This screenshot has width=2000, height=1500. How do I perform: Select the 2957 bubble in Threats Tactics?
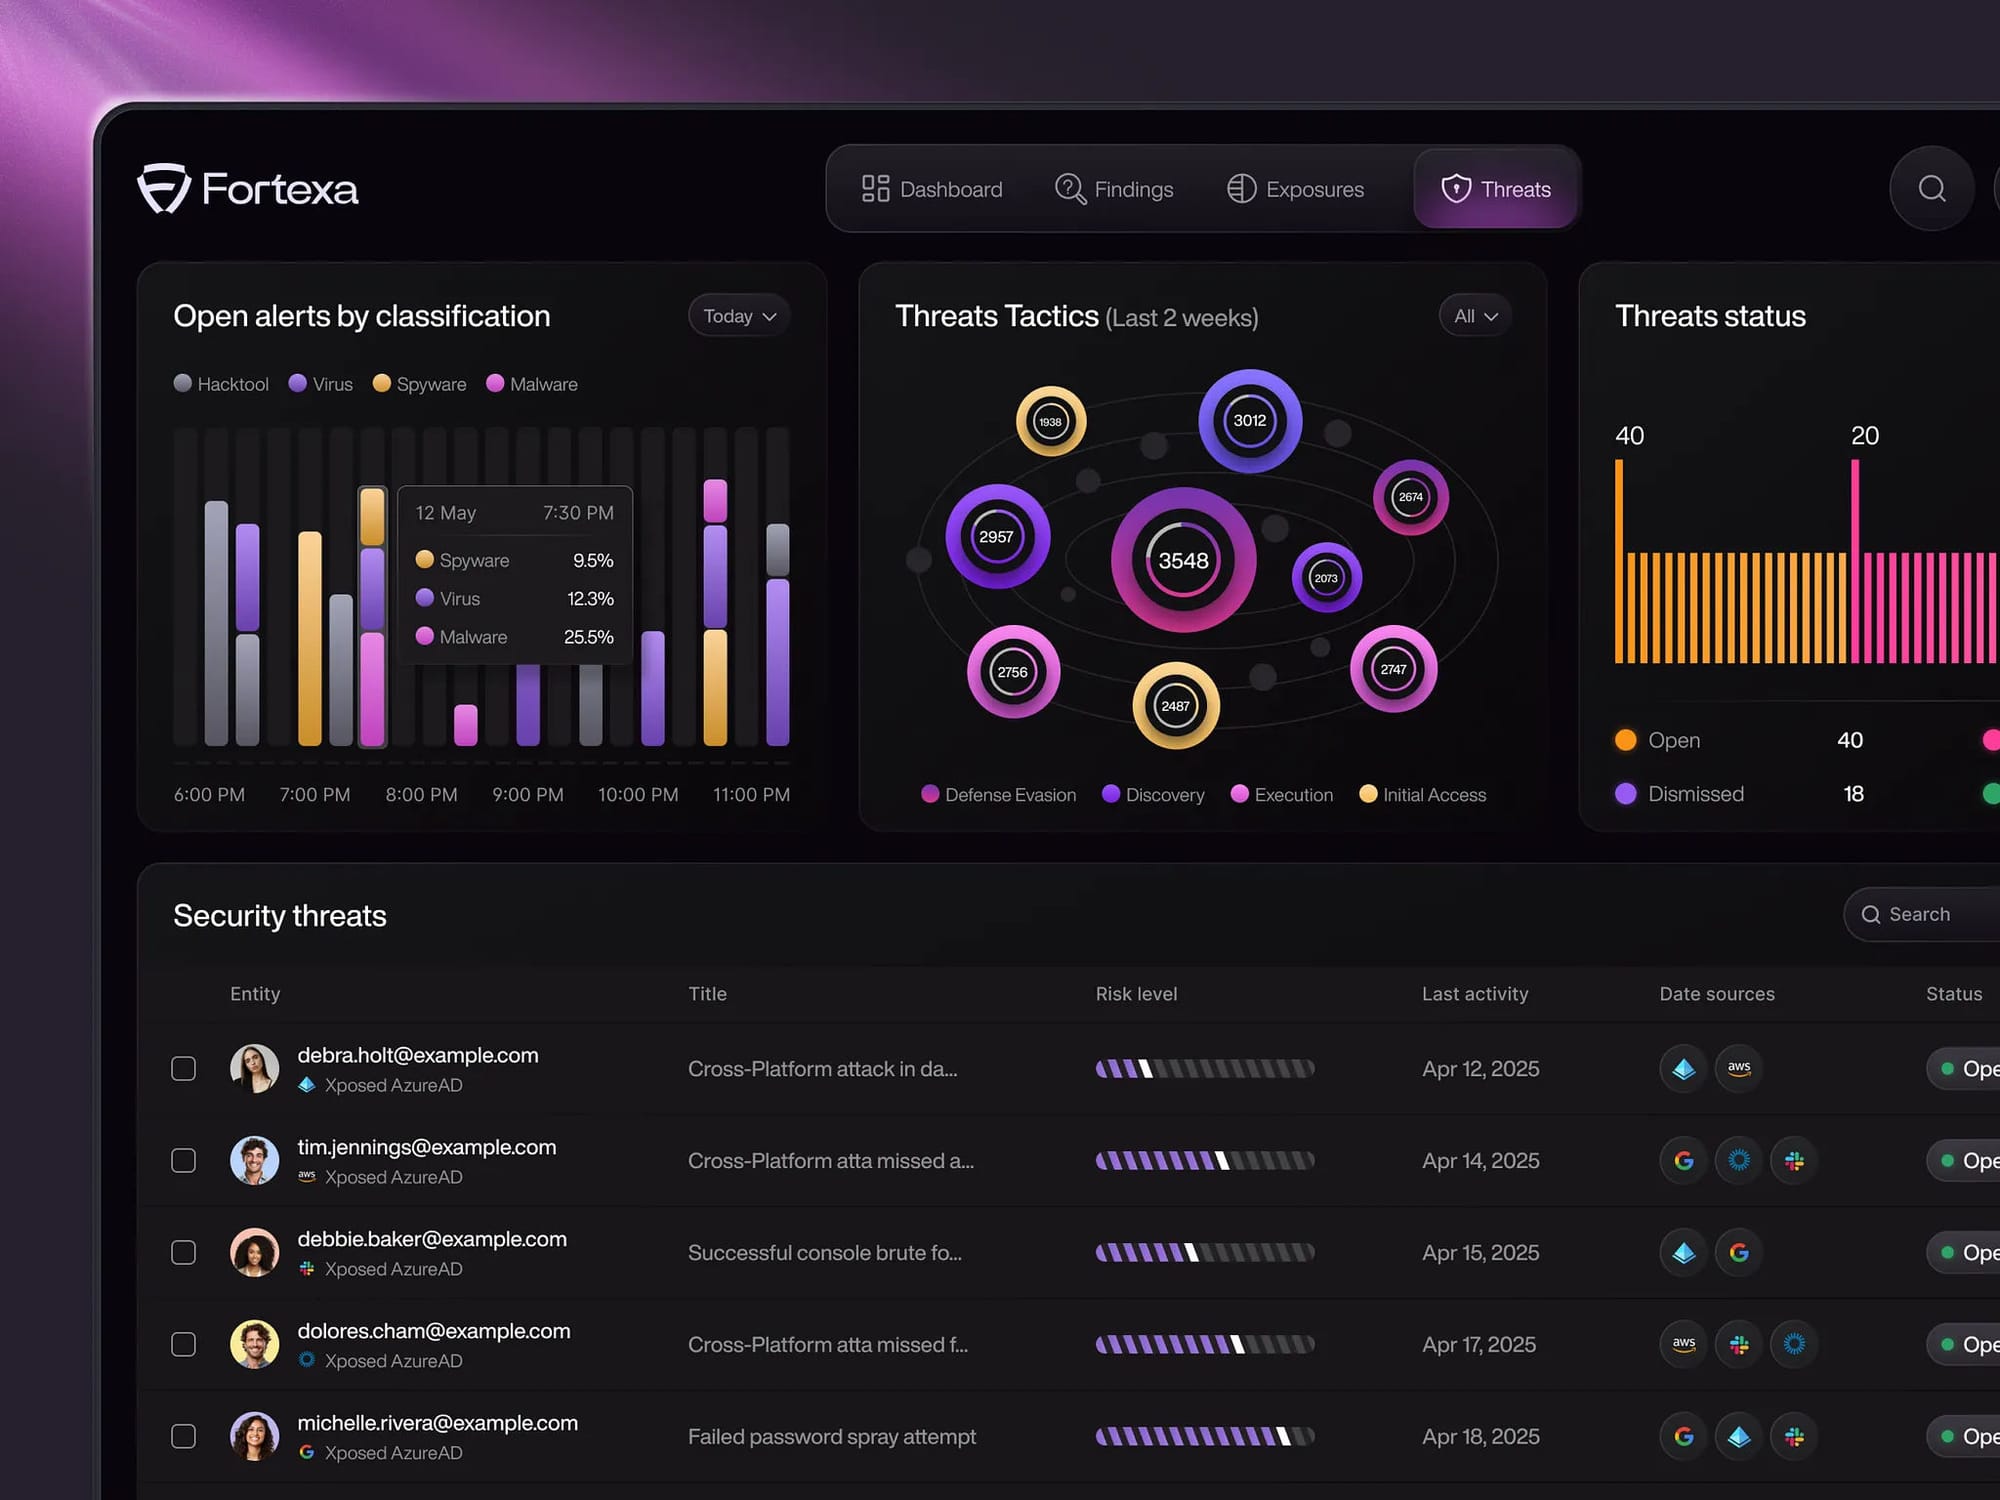(997, 536)
